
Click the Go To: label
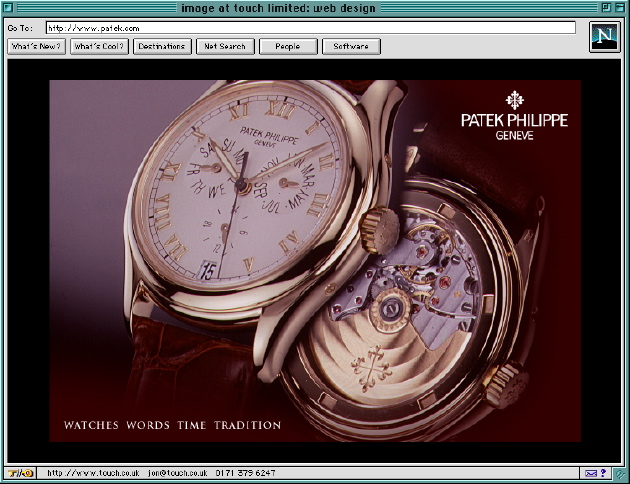click(20, 28)
